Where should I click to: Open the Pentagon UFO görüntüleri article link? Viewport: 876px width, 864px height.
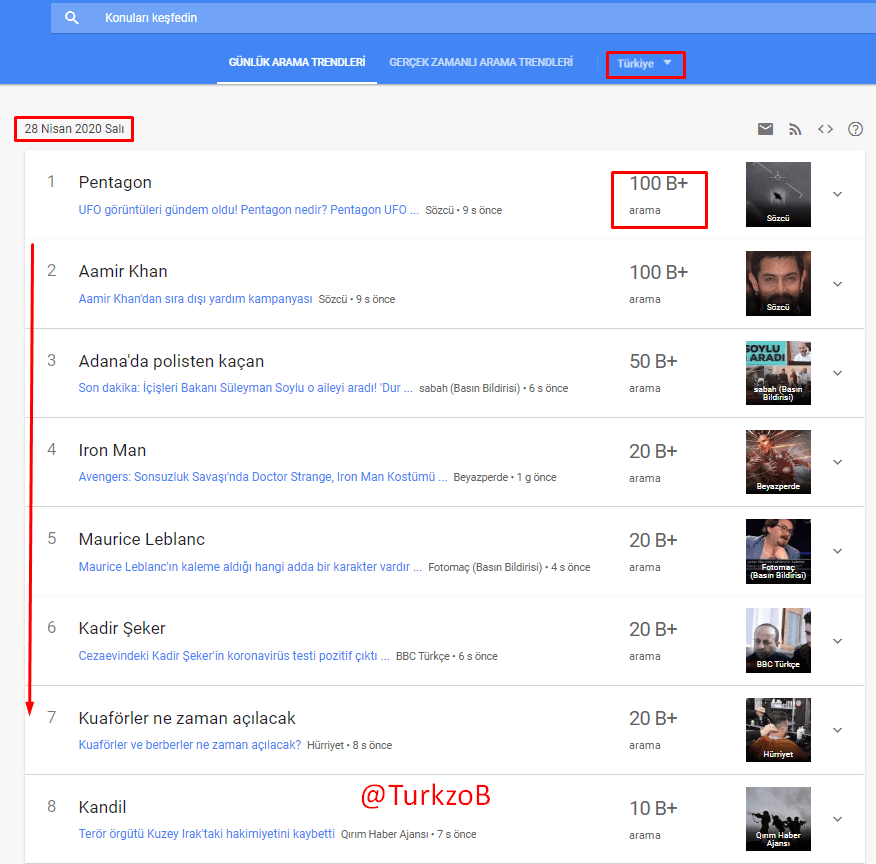pyautogui.click(x=249, y=210)
